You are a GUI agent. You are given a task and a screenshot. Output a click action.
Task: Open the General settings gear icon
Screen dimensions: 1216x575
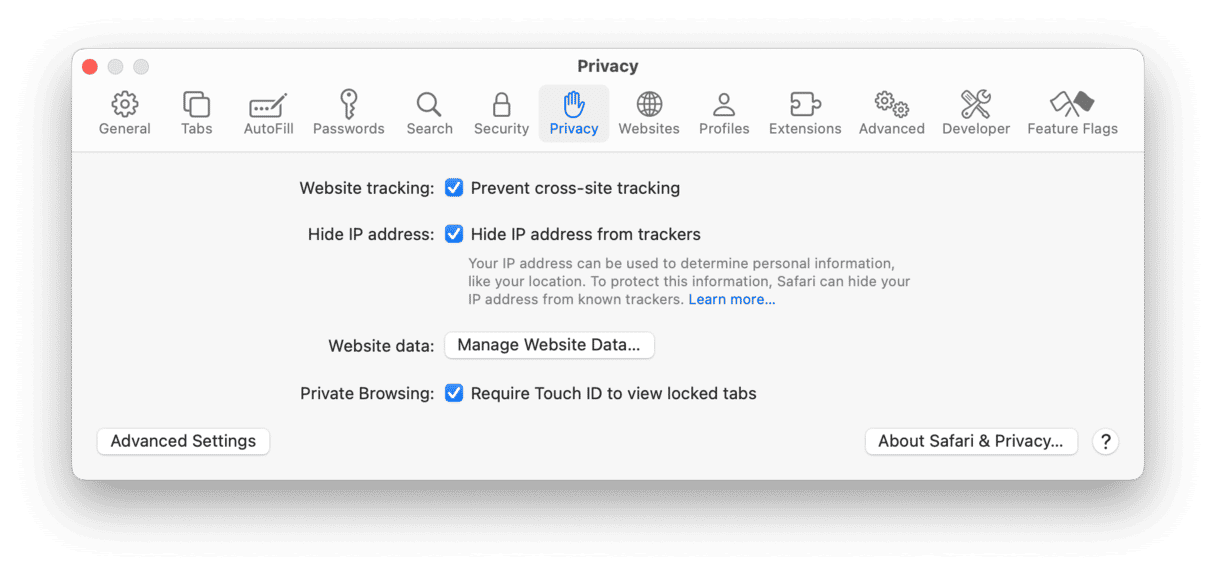[x=125, y=104]
